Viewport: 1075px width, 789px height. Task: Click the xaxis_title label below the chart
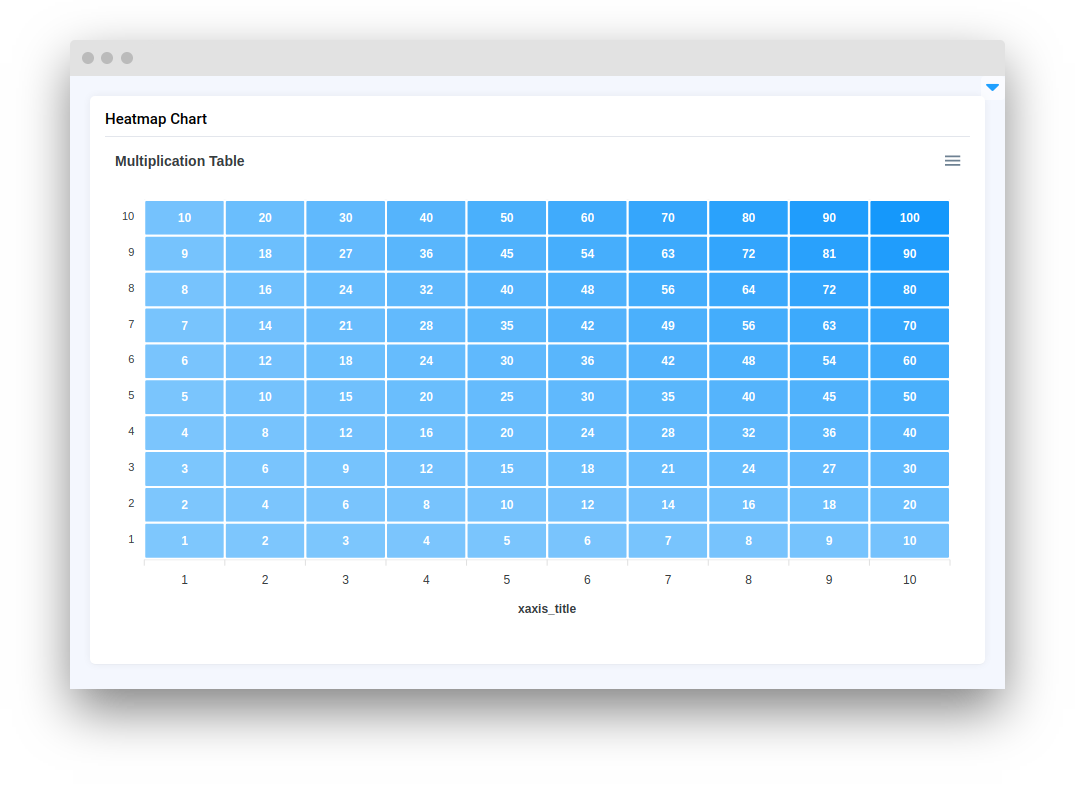(547, 608)
